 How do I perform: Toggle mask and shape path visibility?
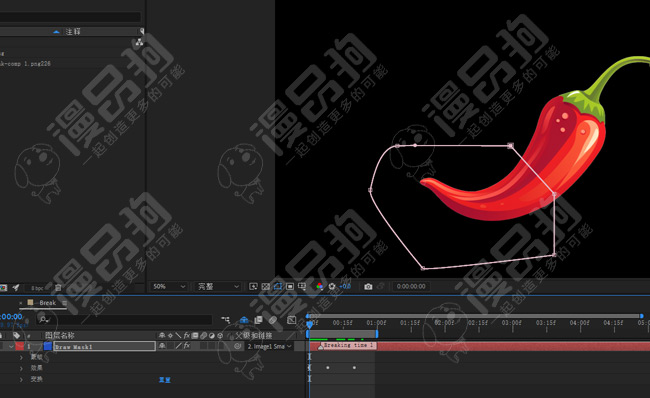pos(278,286)
